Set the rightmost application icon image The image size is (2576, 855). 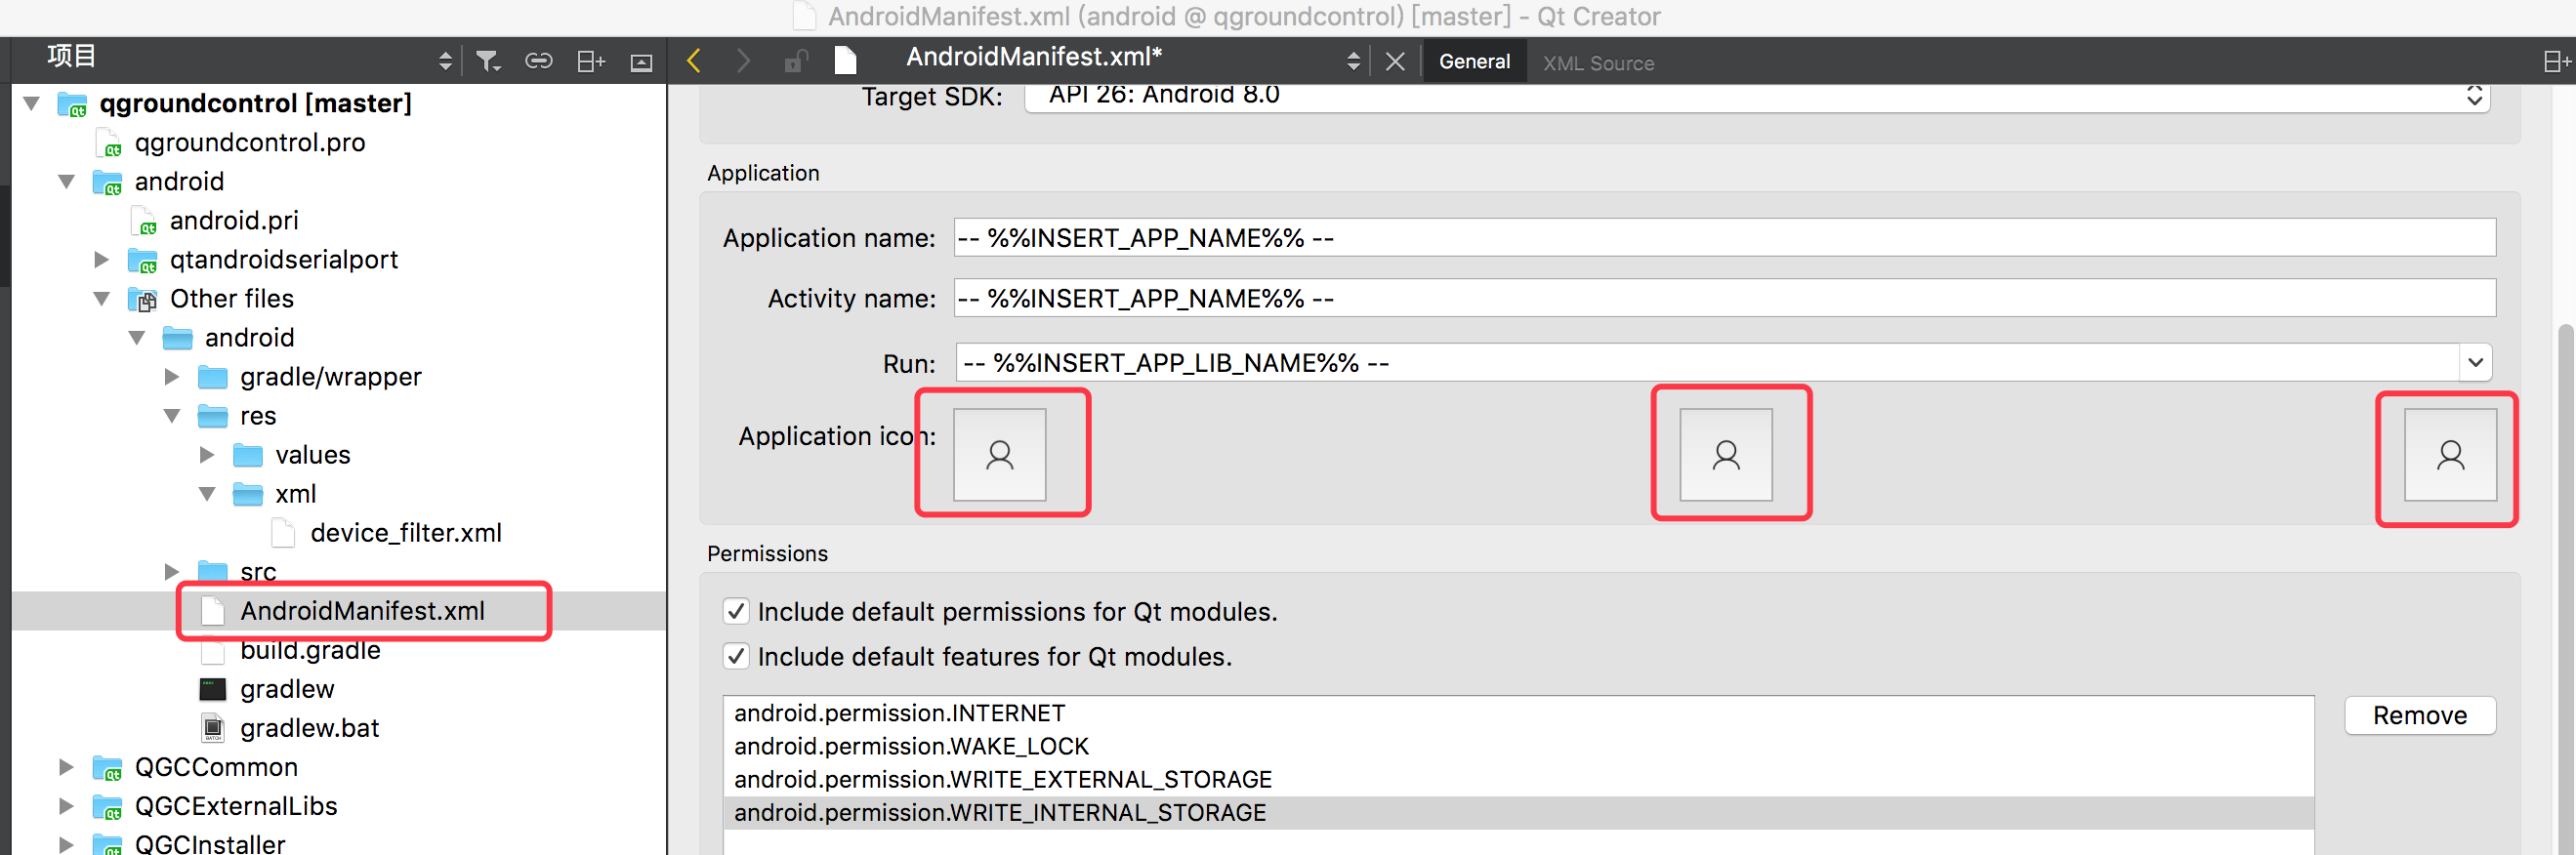(2450, 455)
